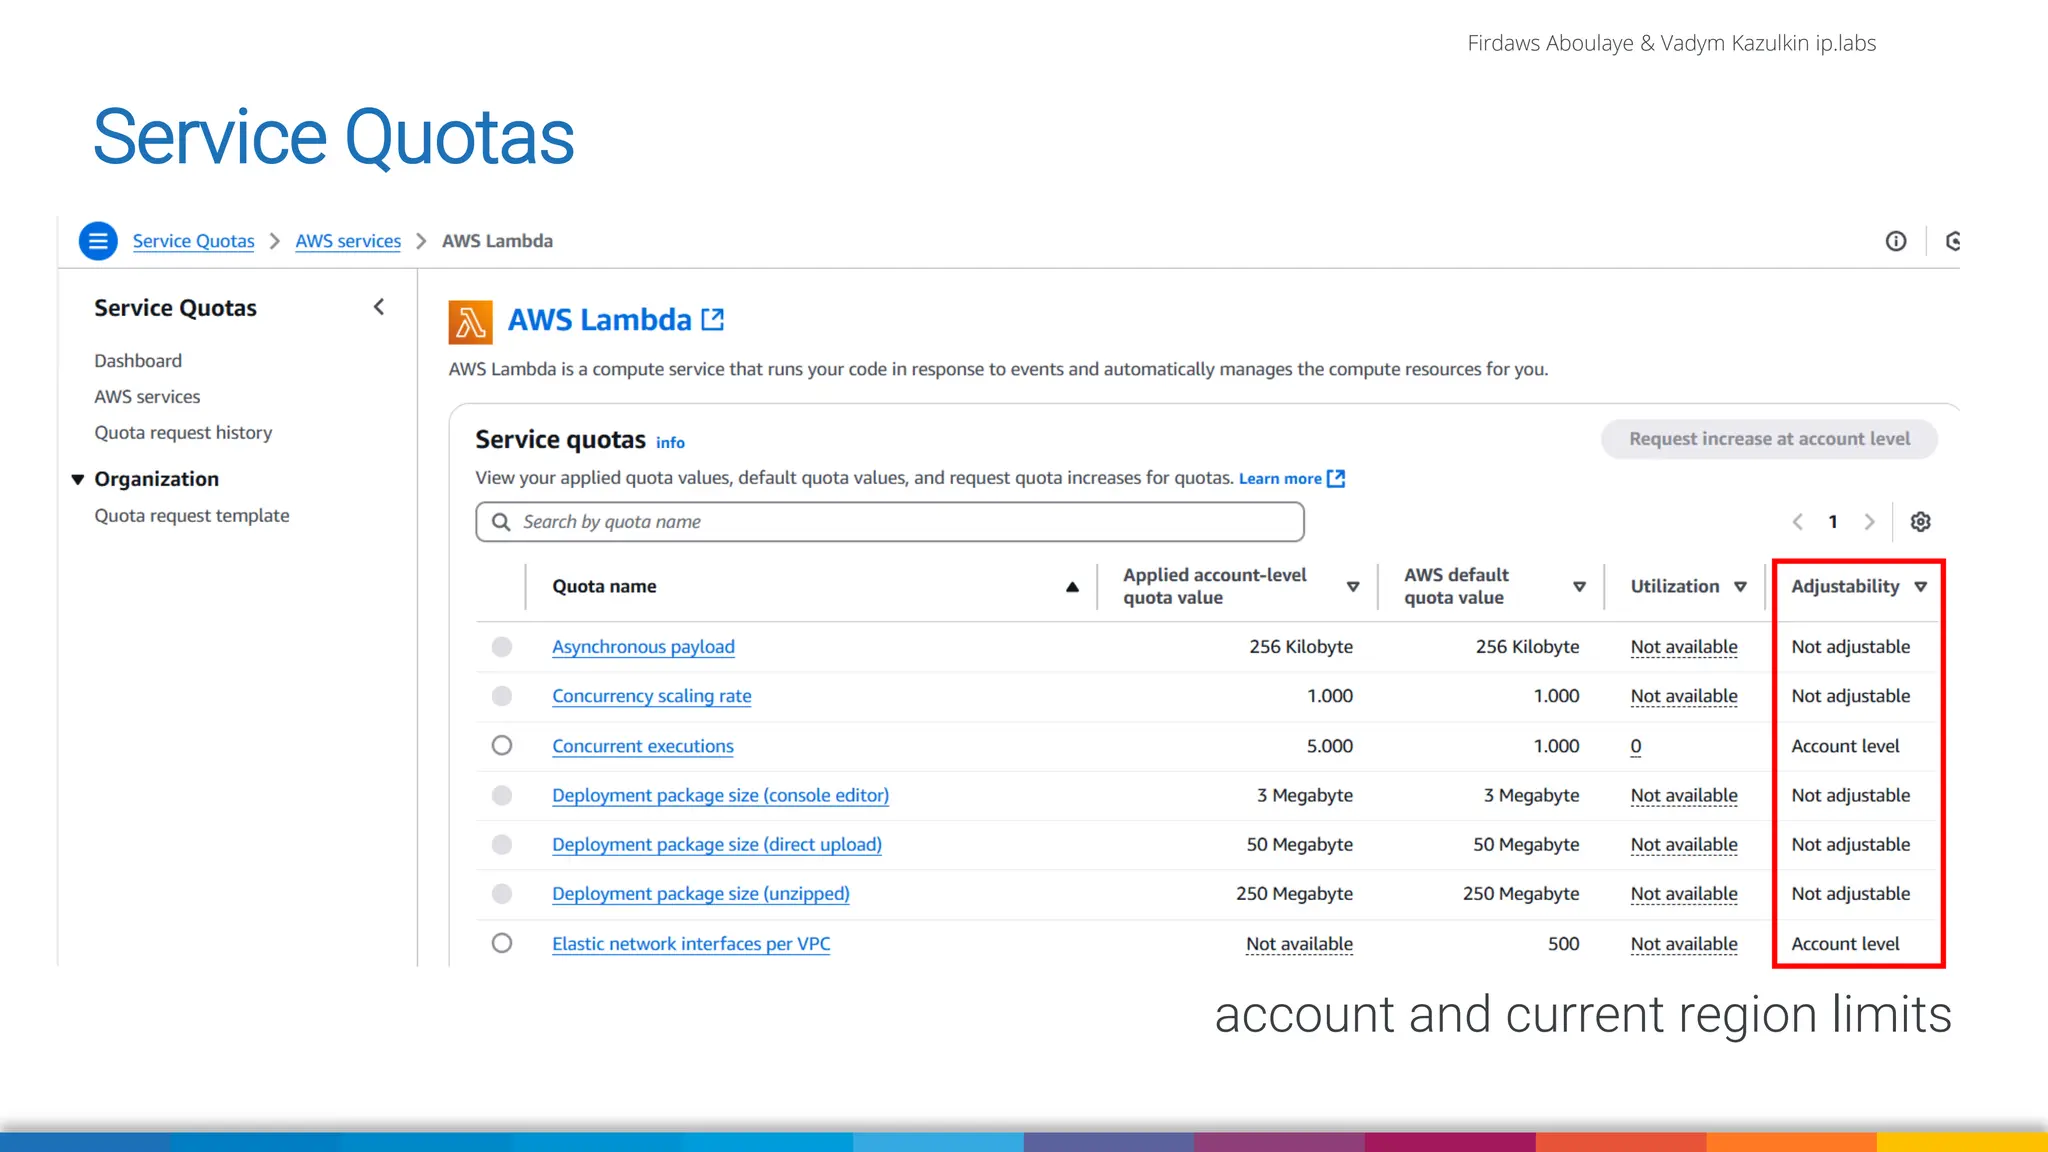This screenshot has width=2048, height=1152.
Task: Click the AWS Lambda orange logo icon
Action: [470, 321]
